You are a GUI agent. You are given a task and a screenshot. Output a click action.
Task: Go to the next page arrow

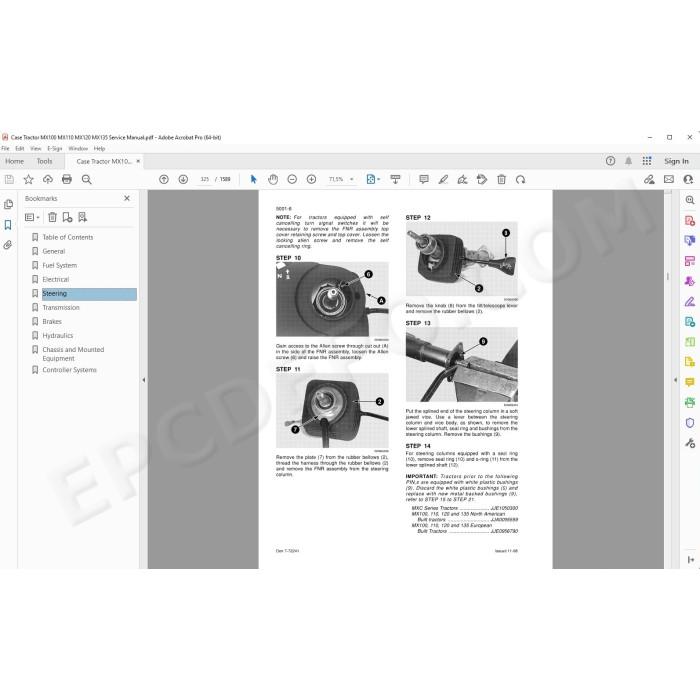tap(183, 179)
